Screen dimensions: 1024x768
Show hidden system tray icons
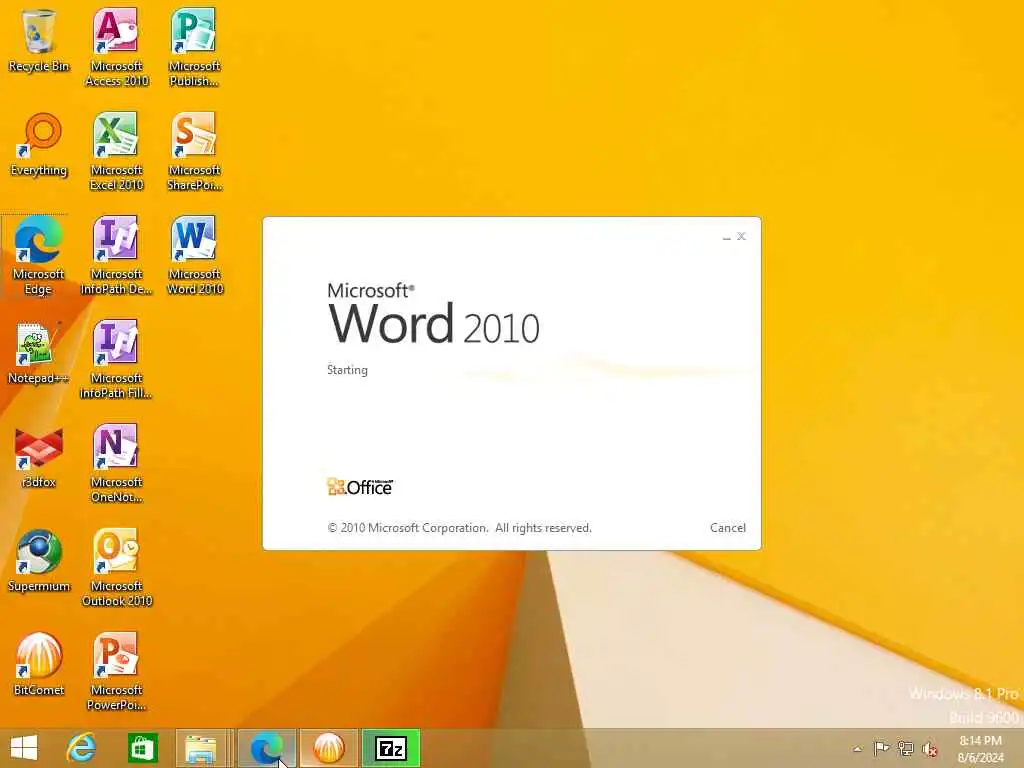tap(857, 749)
